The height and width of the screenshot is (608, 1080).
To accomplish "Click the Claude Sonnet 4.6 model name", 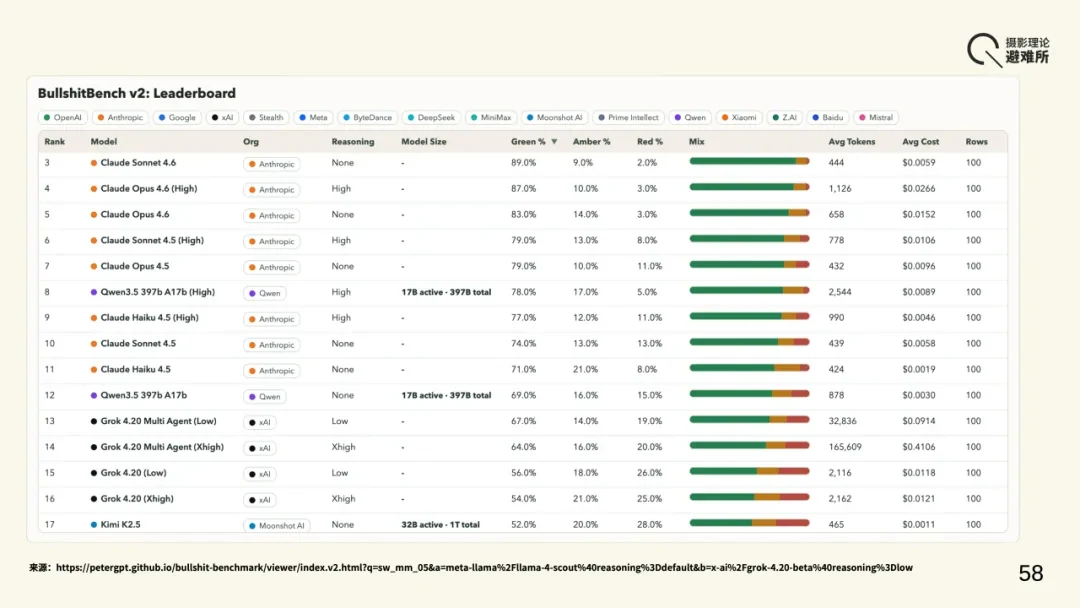I will (138, 163).
